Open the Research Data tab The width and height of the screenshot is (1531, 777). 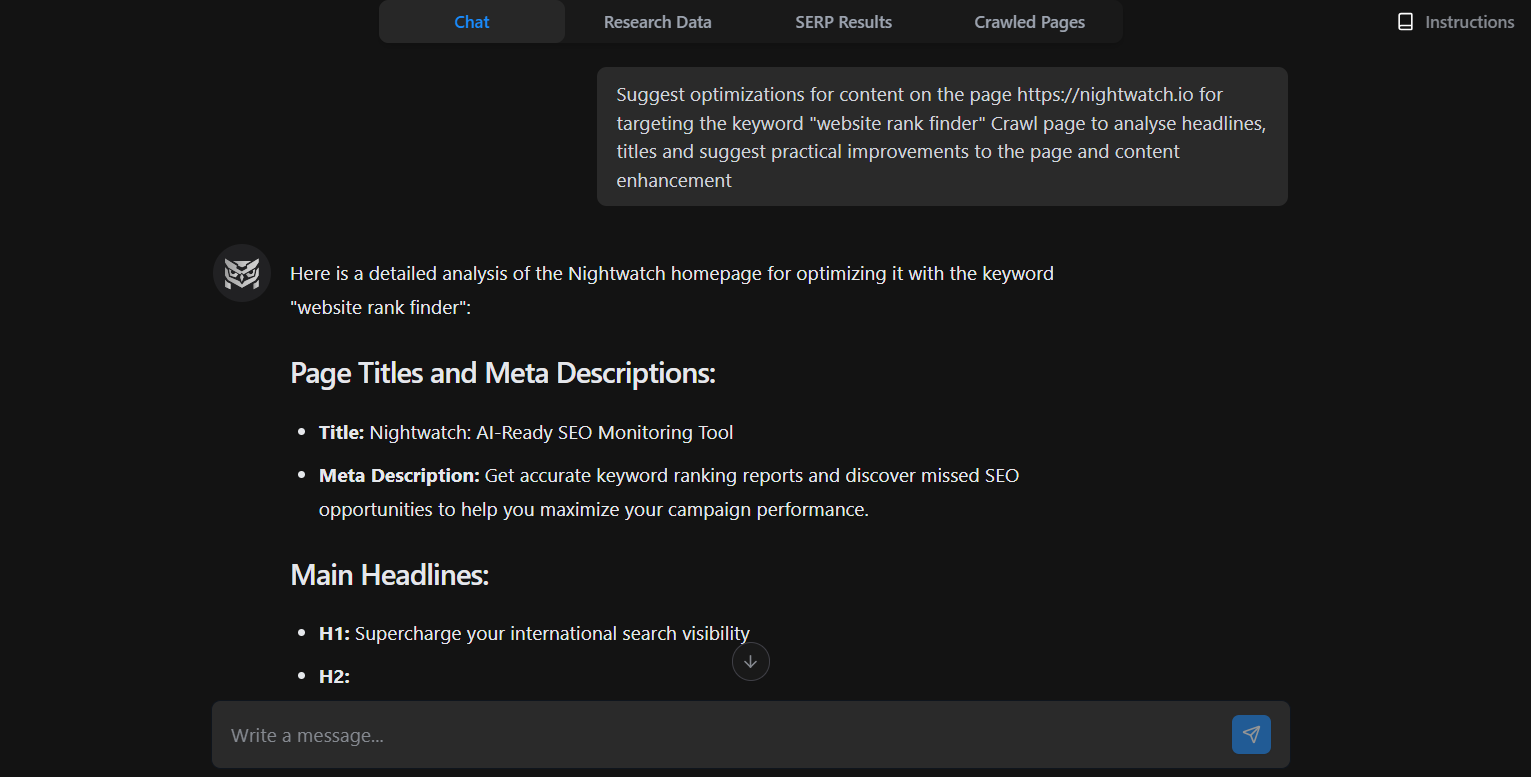pos(657,22)
